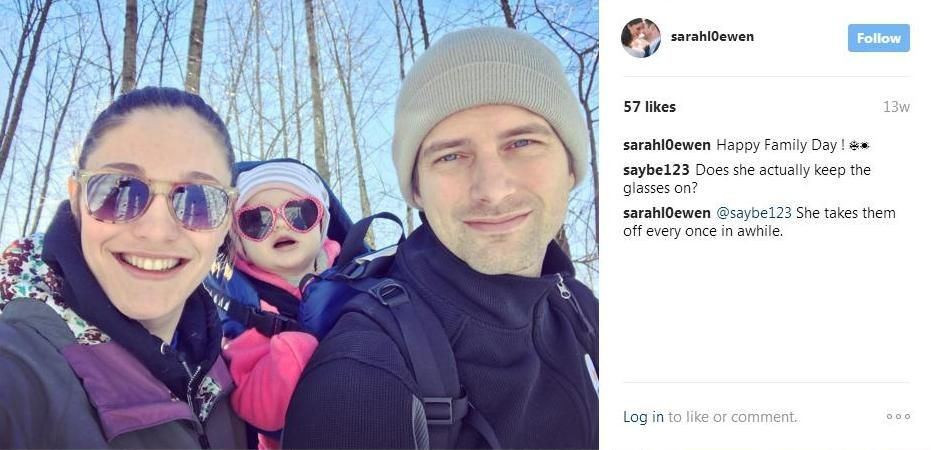Click the paw print emoji in caption
931x450 pixels.
click(x=859, y=145)
